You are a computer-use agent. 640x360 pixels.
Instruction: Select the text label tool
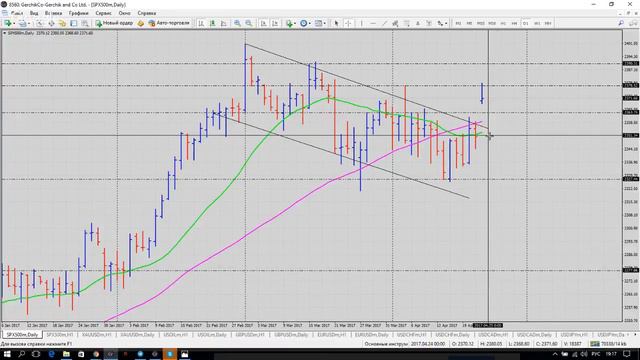[x=429, y=23]
